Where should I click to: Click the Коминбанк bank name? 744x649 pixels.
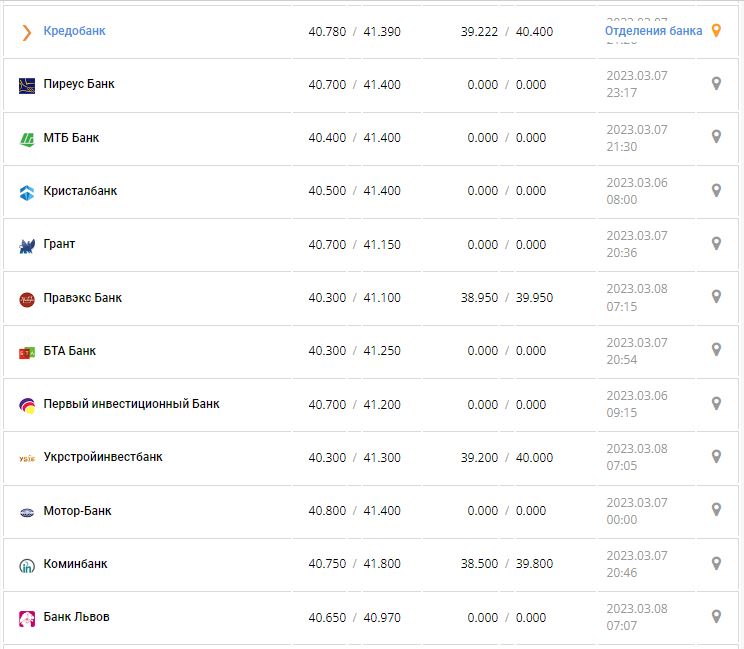[x=75, y=564]
